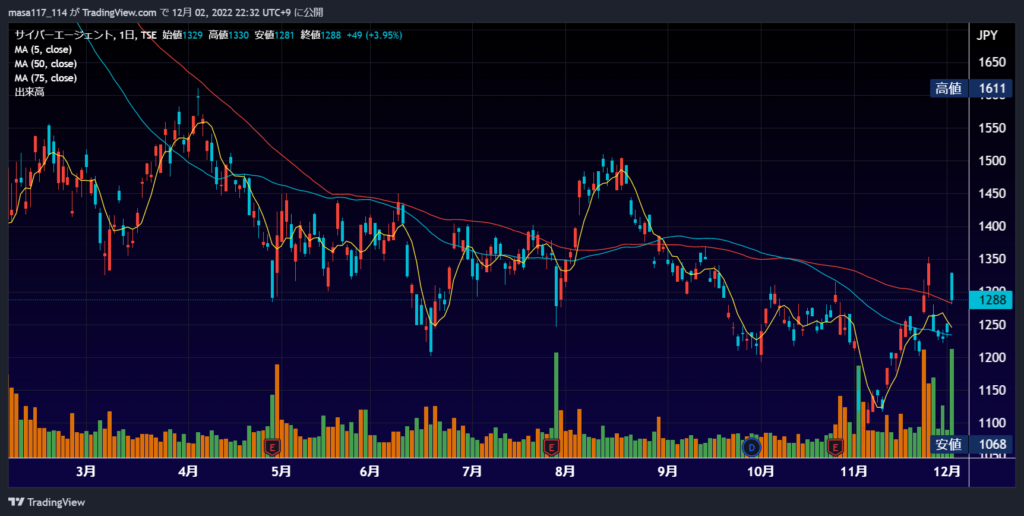Open the TradingView logo at bottom left
The width and height of the screenshot is (1024, 516).
tap(46, 502)
